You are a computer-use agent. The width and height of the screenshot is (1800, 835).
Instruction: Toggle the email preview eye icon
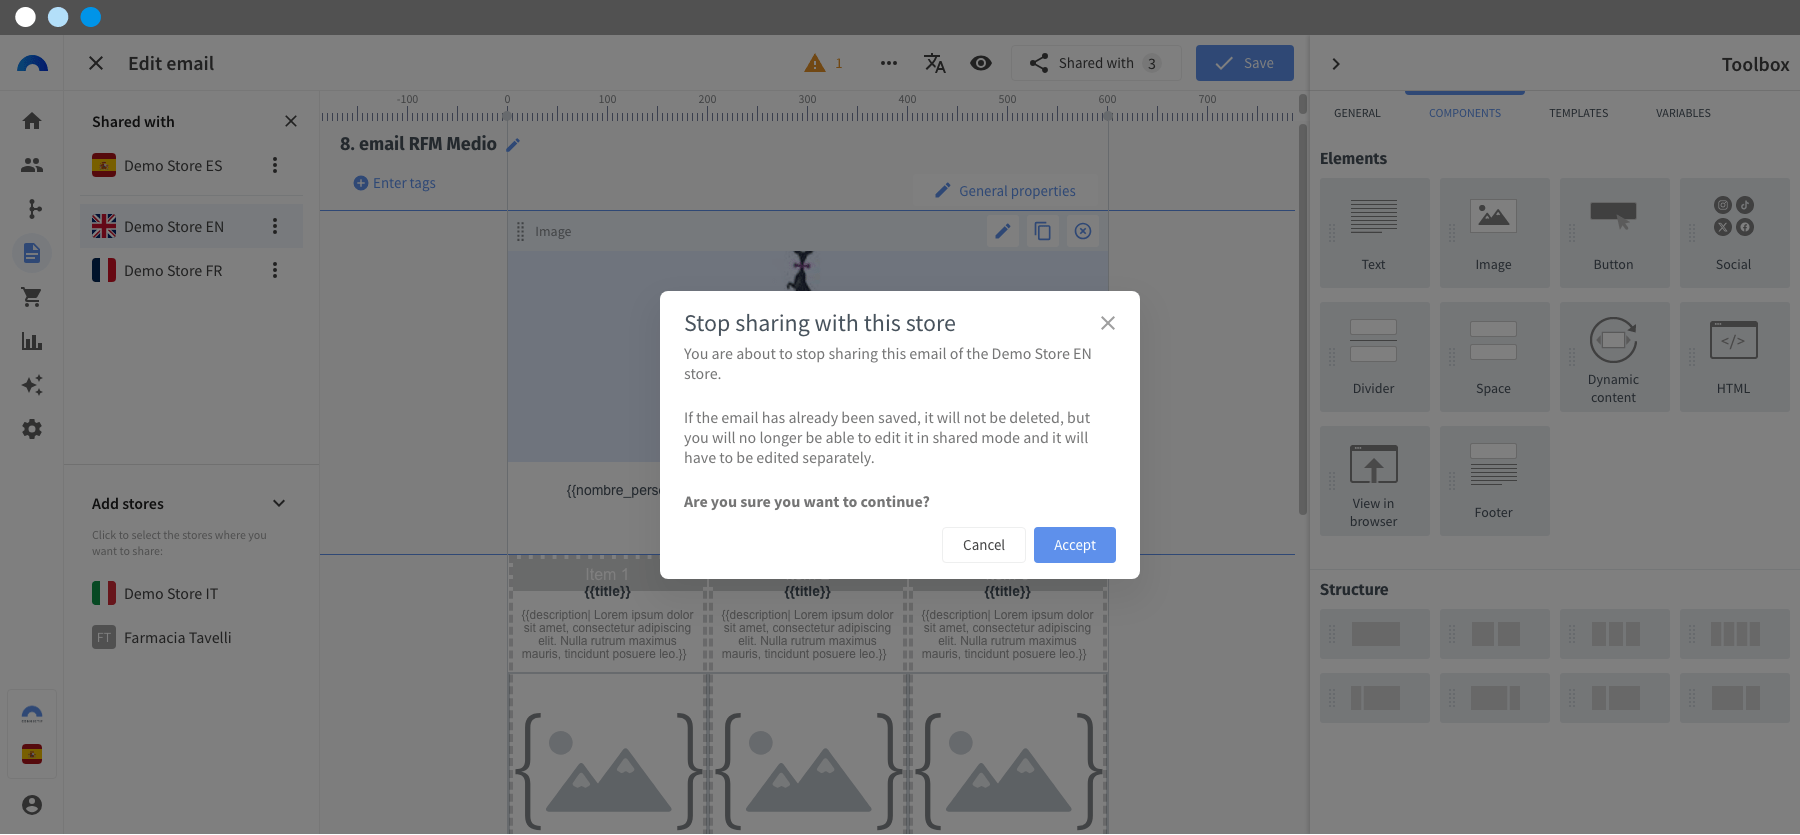click(981, 63)
